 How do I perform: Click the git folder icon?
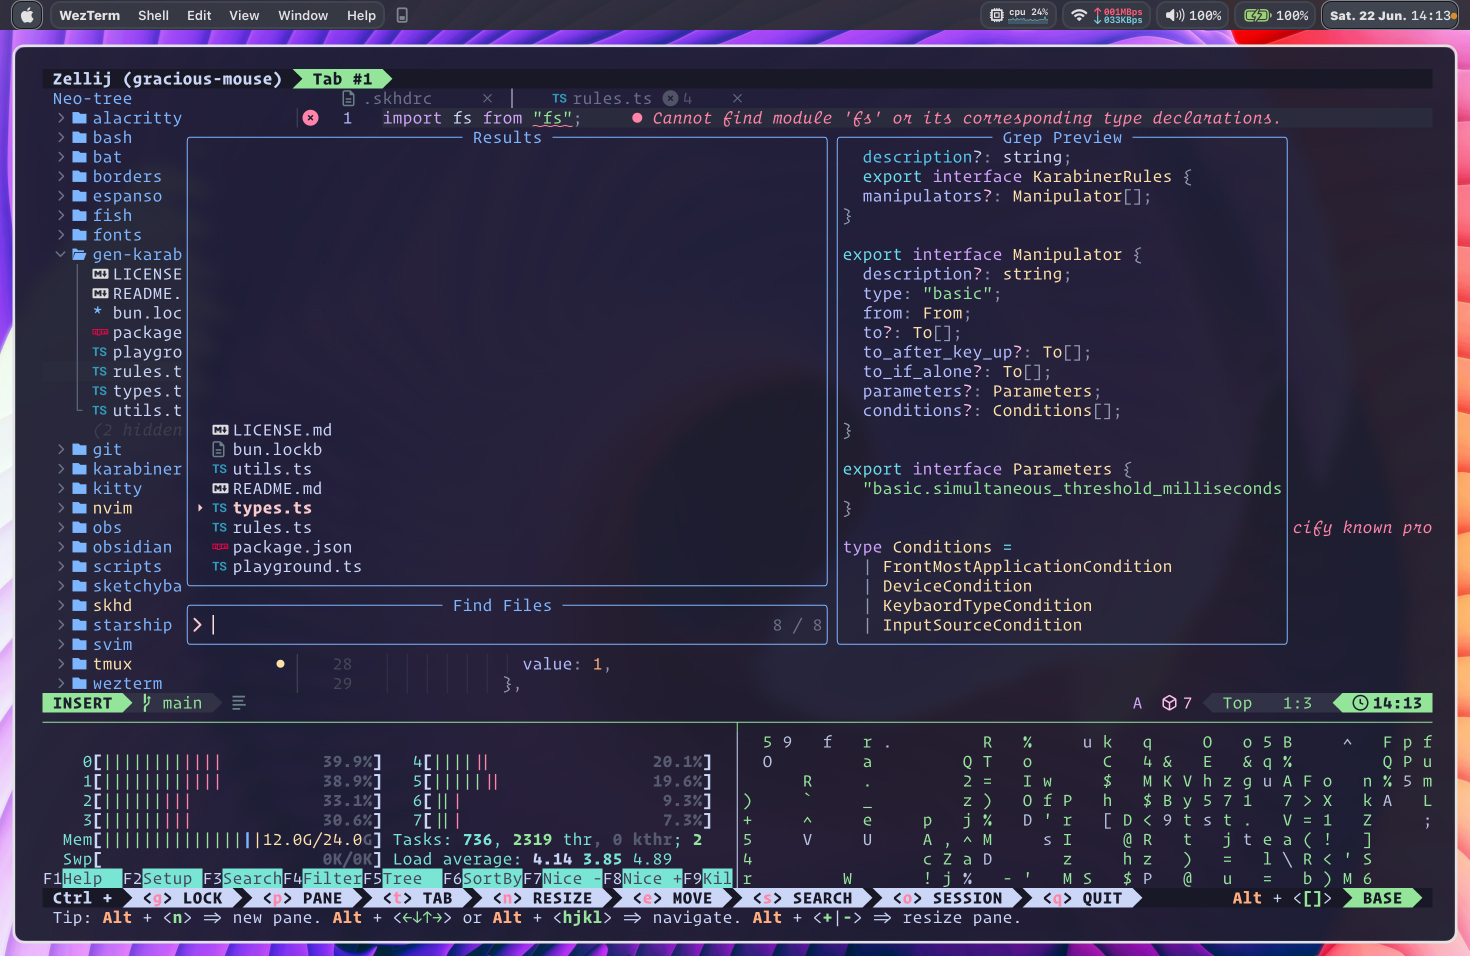80,449
